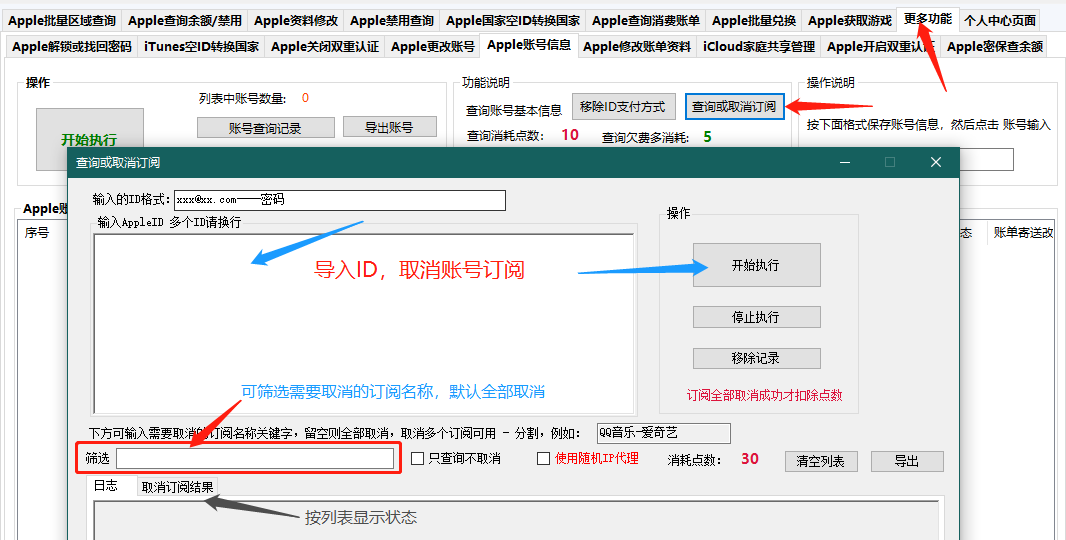Focus the QQ音乐-爱奇艺 example field
The width and height of the screenshot is (1066, 540).
pos(664,433)
